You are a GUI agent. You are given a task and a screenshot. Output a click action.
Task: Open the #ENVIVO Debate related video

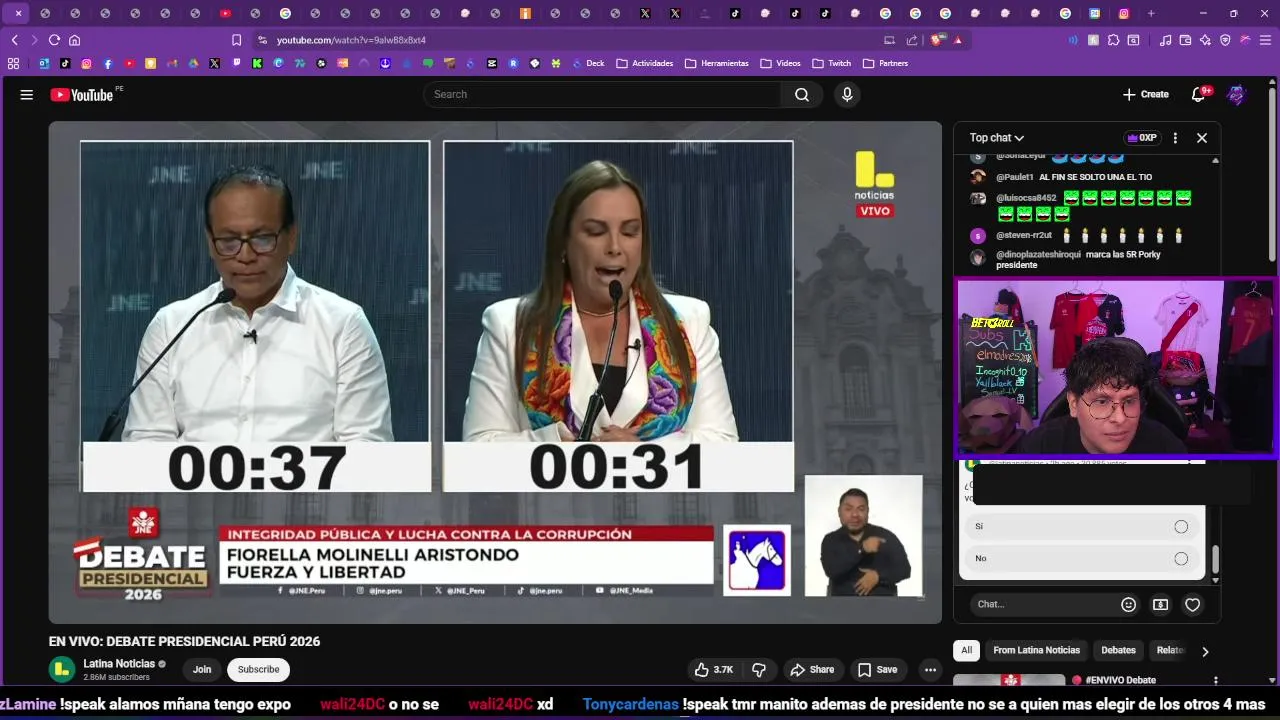pyautogui.click(x=1120, y=680)
